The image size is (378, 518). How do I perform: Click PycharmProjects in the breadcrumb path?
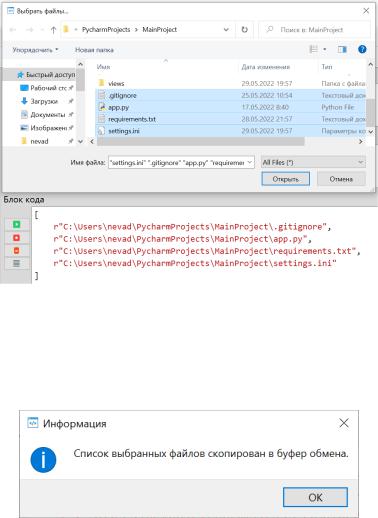pyautogui.click(x=106, y=29)
